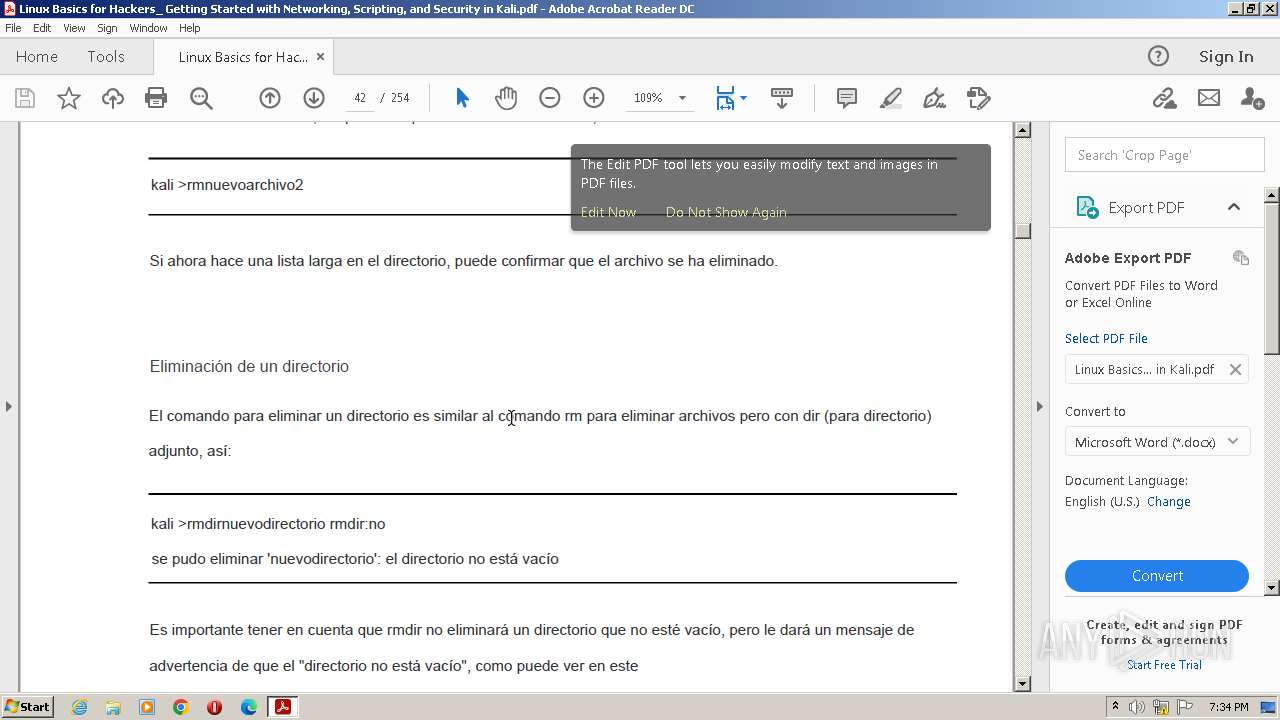Click the Acrobat Reader taskbar button

tap(283, 707)
